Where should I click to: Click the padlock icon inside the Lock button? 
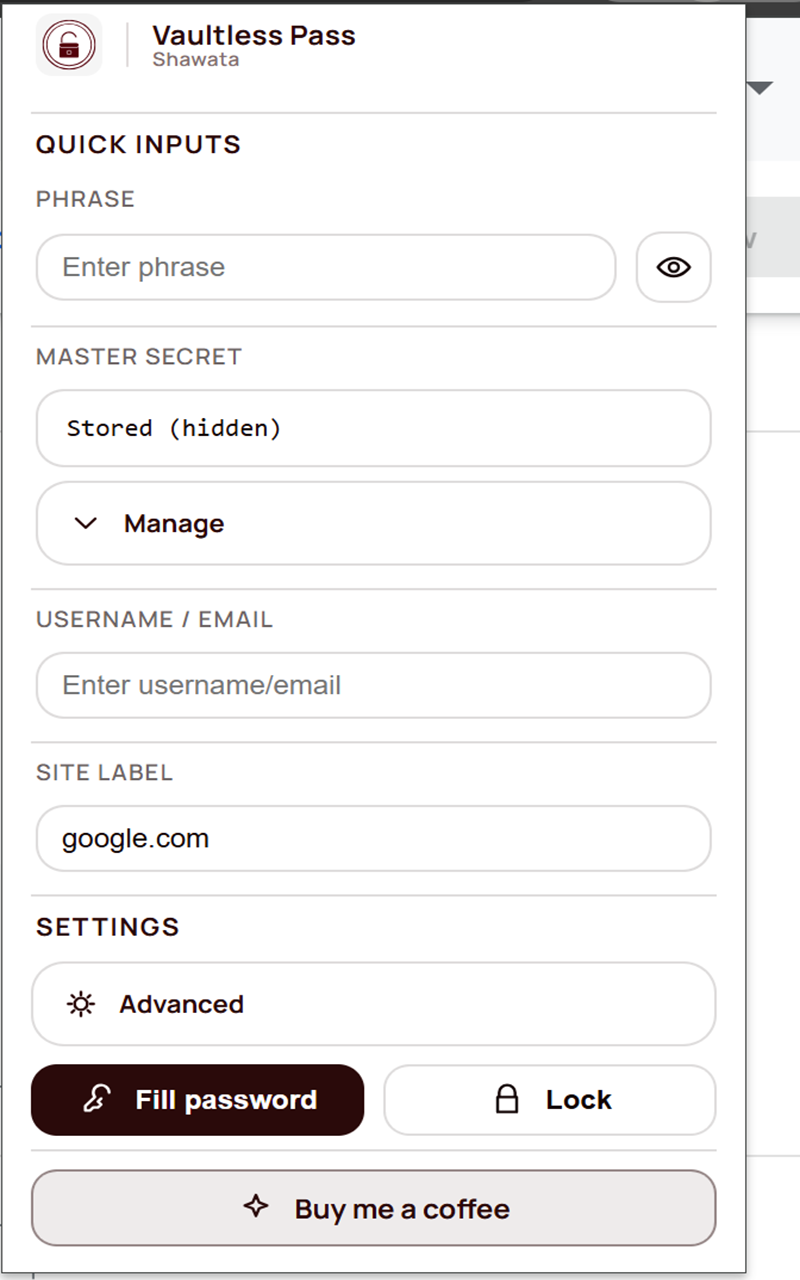(x=505, y=1098)
